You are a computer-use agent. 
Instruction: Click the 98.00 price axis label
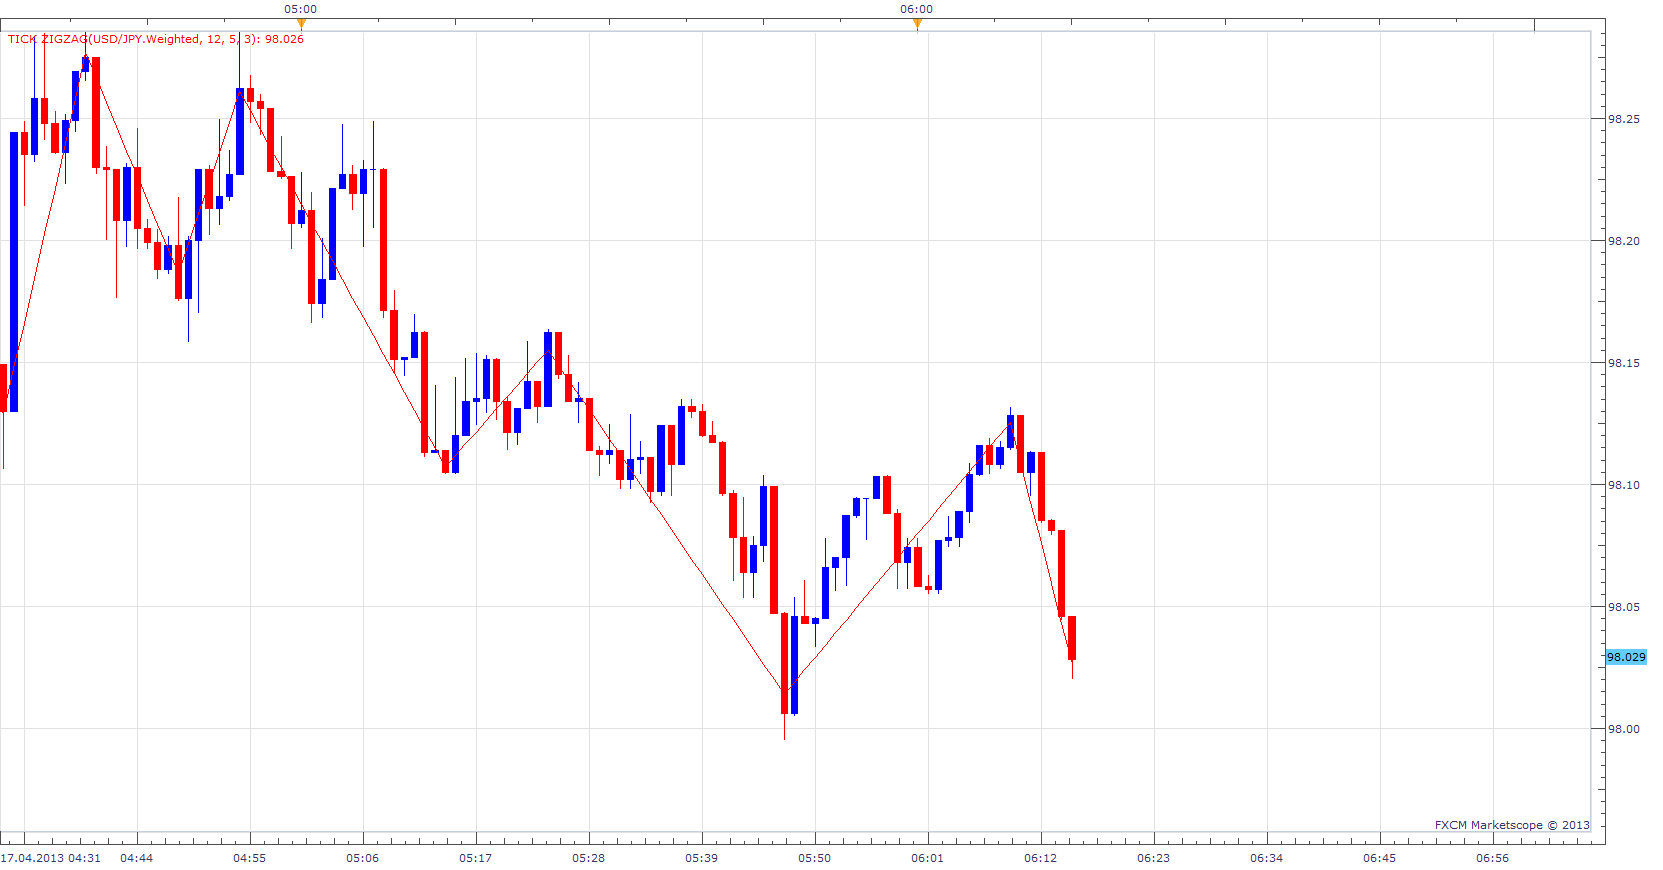(x=1623, y=729)
